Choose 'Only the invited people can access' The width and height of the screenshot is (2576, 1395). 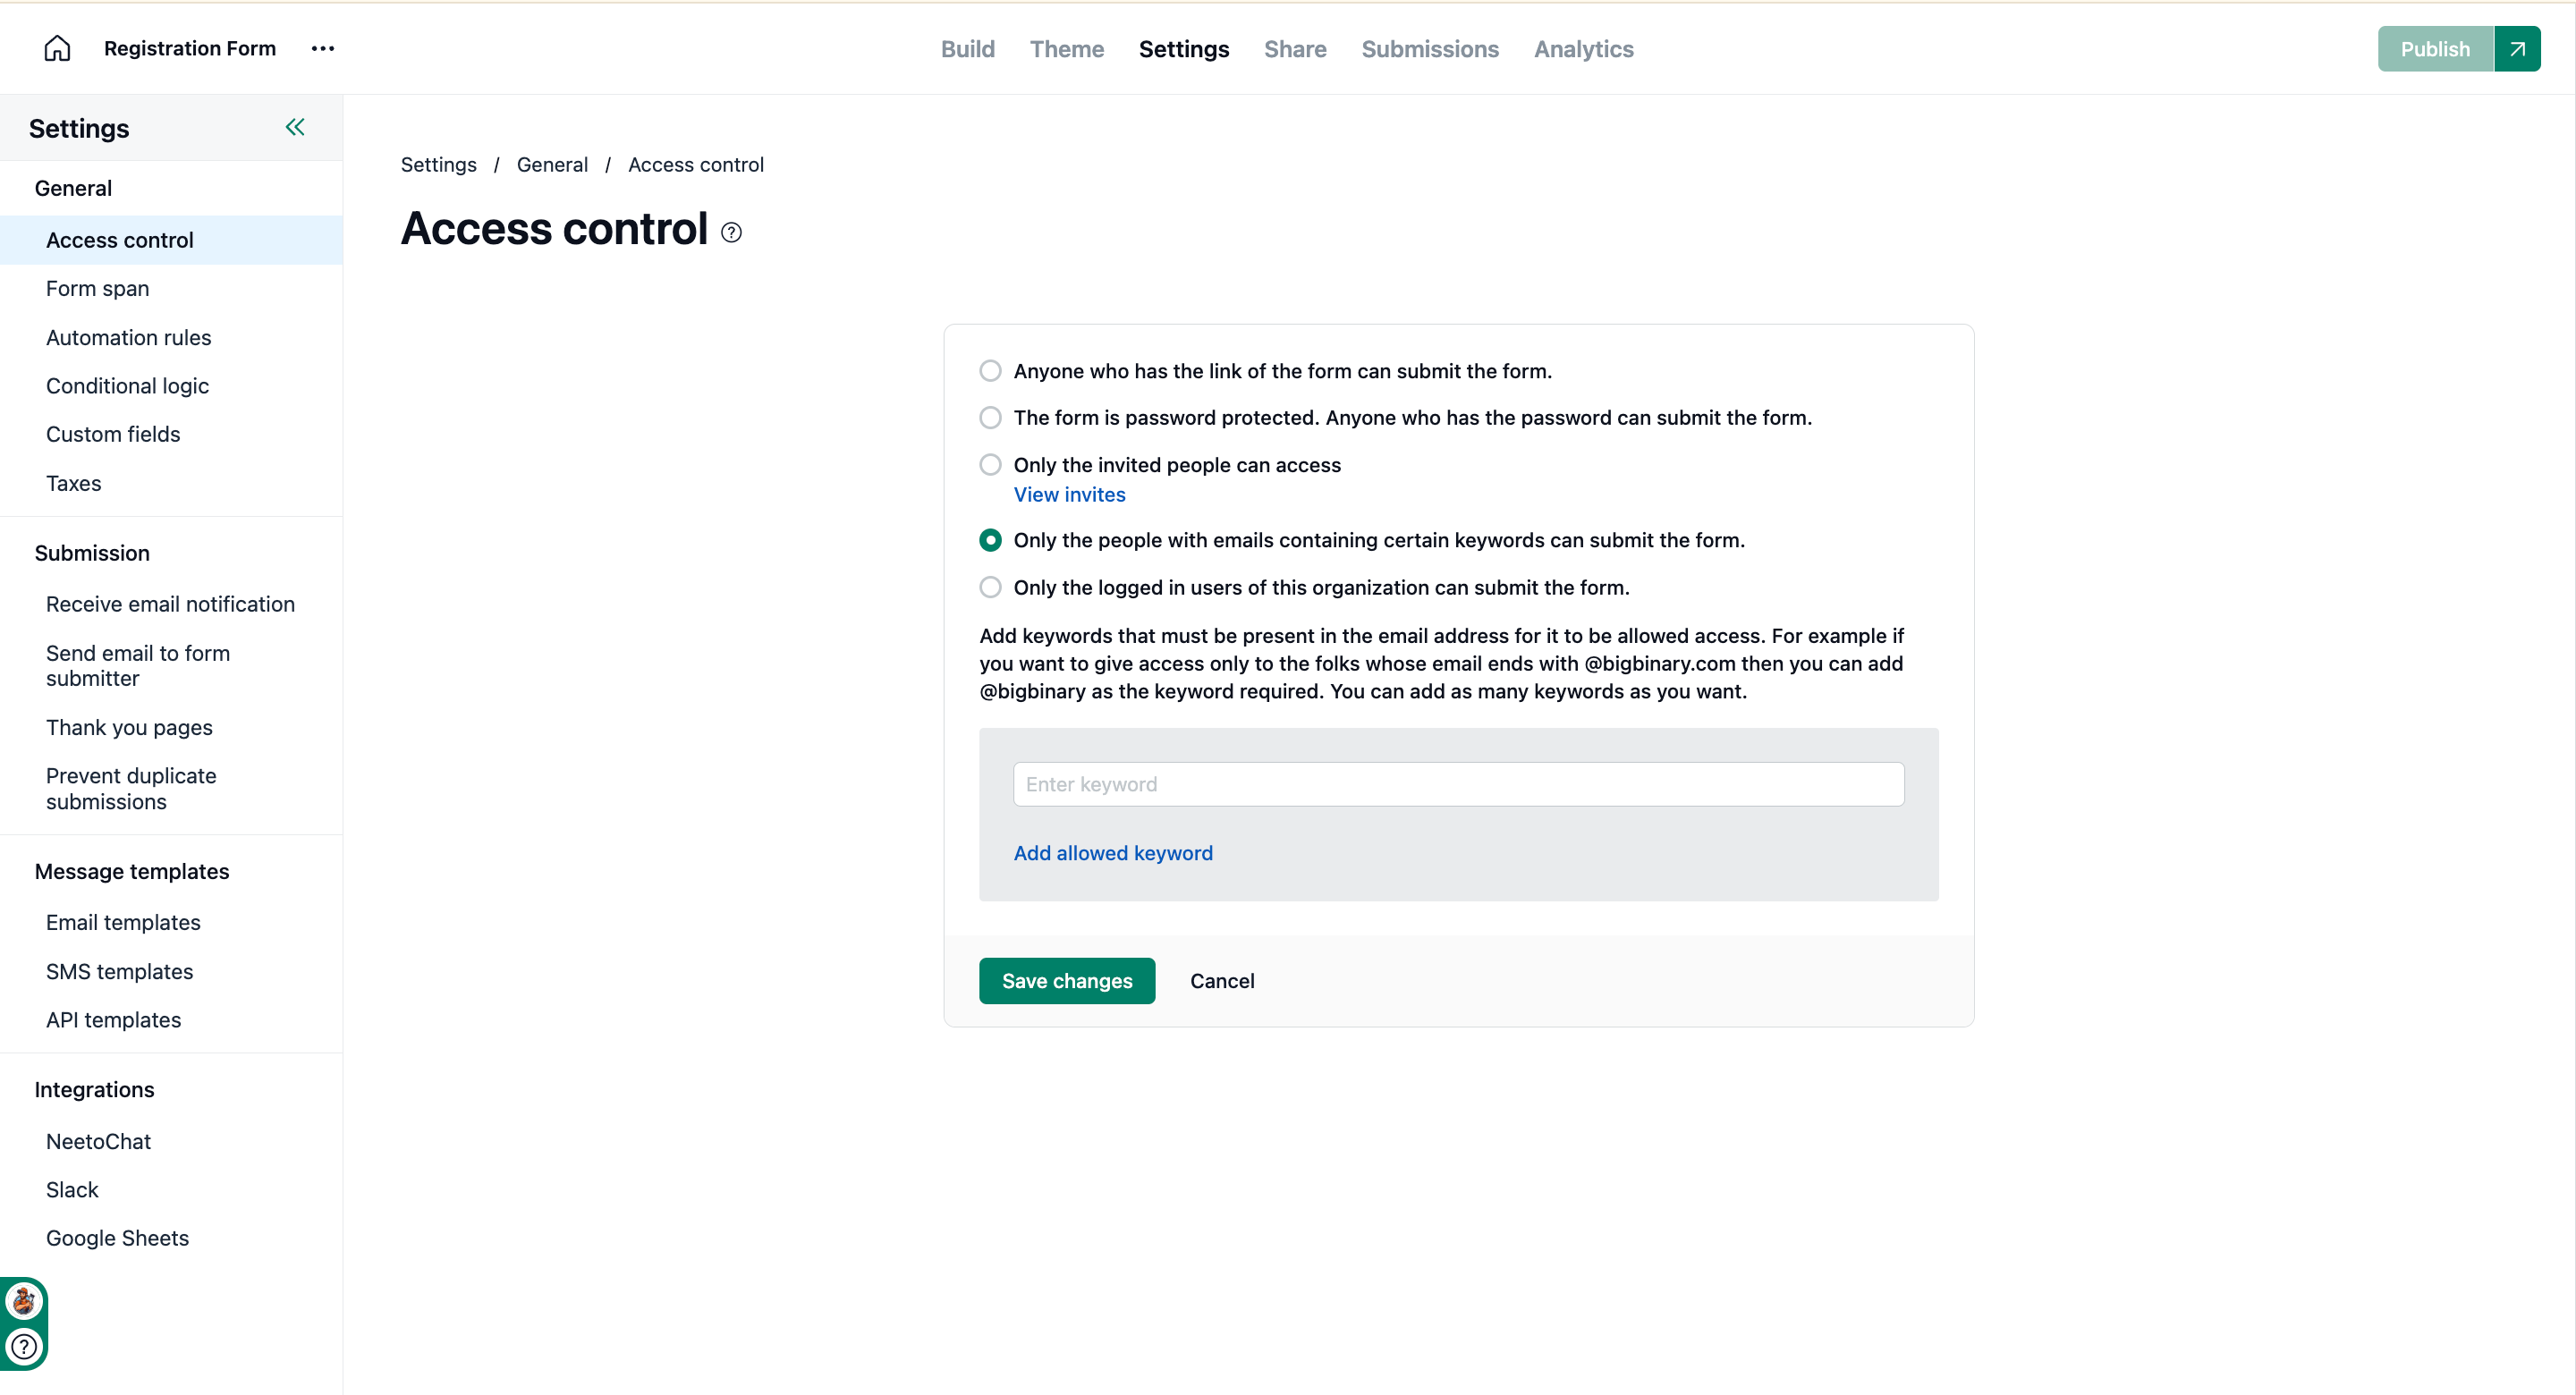click(990, 465)
